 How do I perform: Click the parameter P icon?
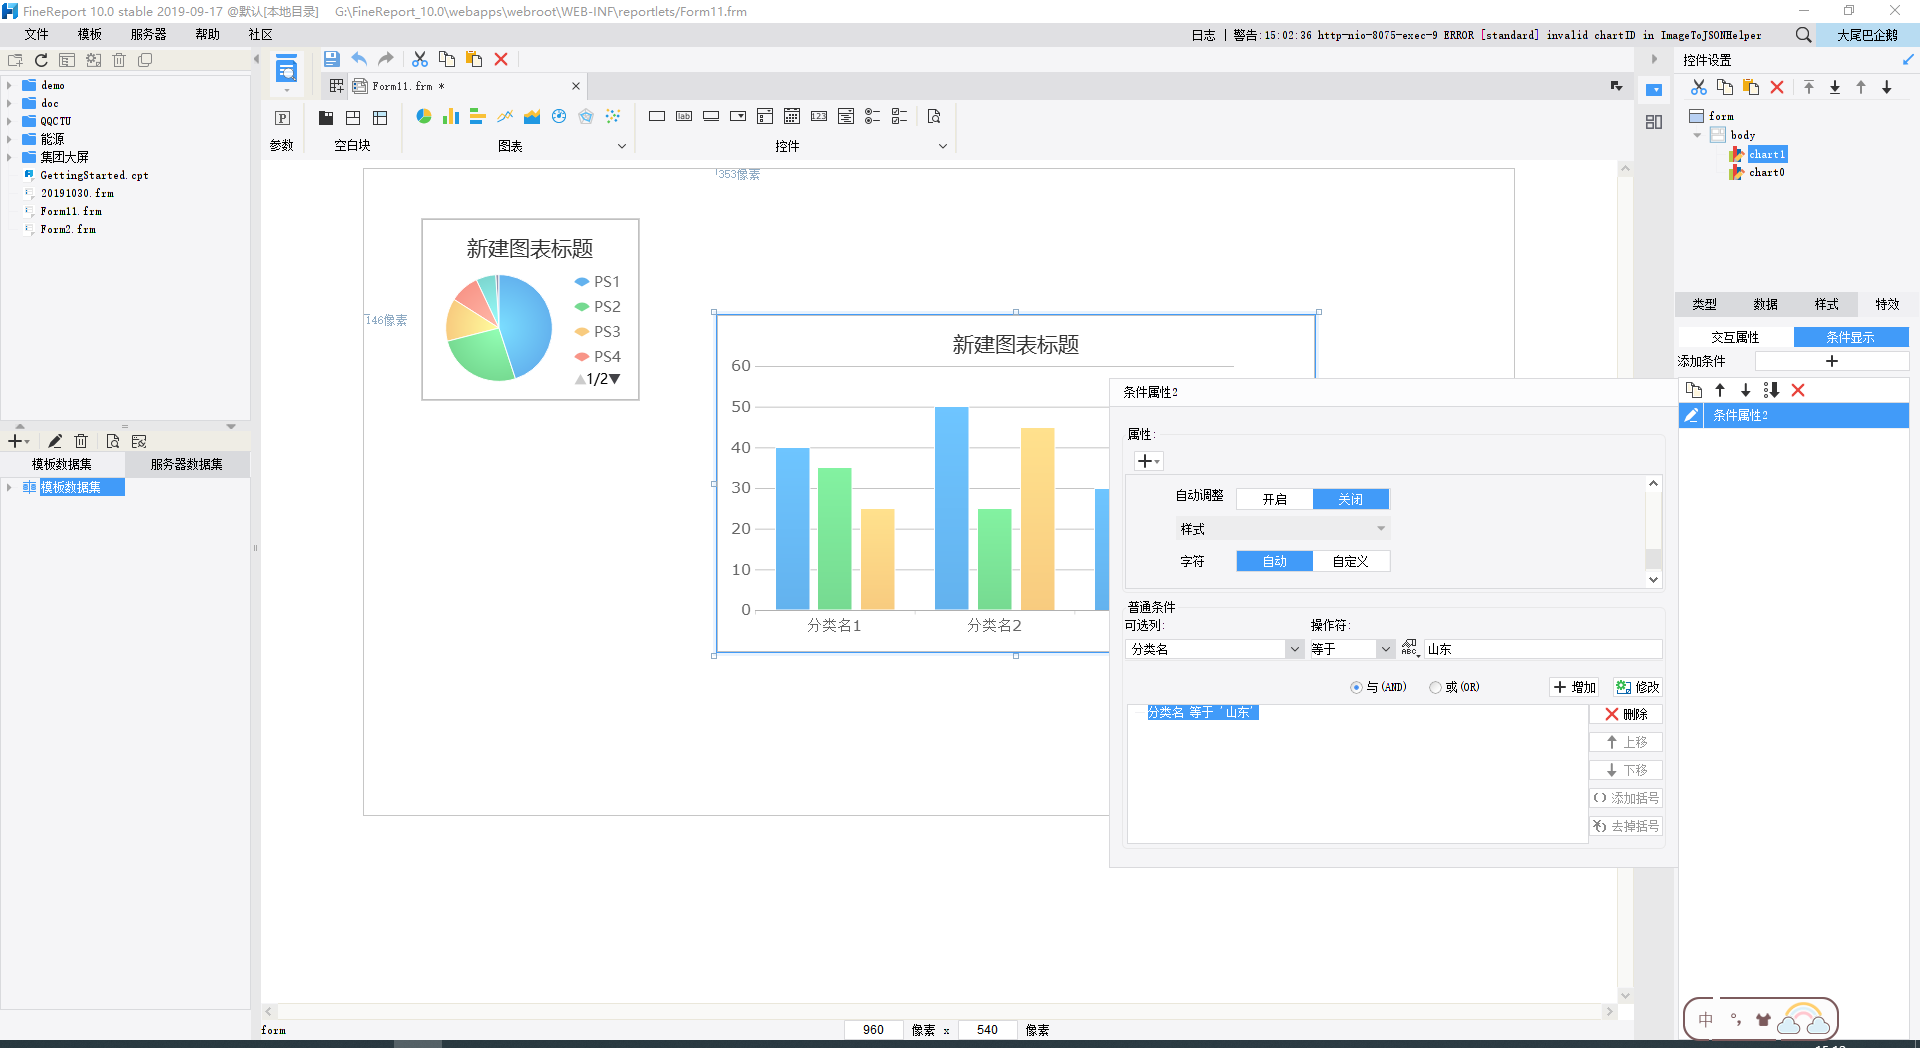click(x=282, y=117)
